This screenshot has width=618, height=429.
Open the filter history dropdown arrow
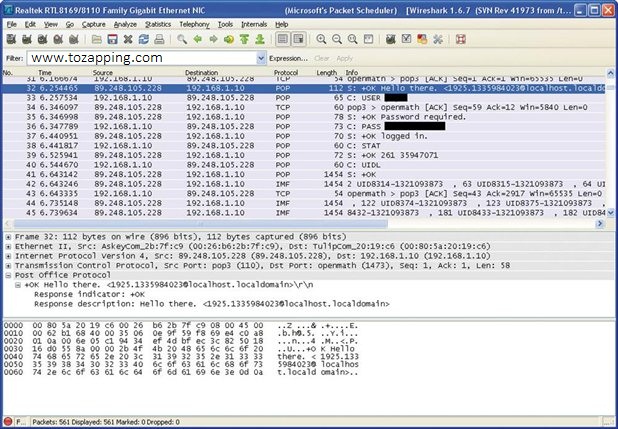pyautogui.click(x=261, y=58)
